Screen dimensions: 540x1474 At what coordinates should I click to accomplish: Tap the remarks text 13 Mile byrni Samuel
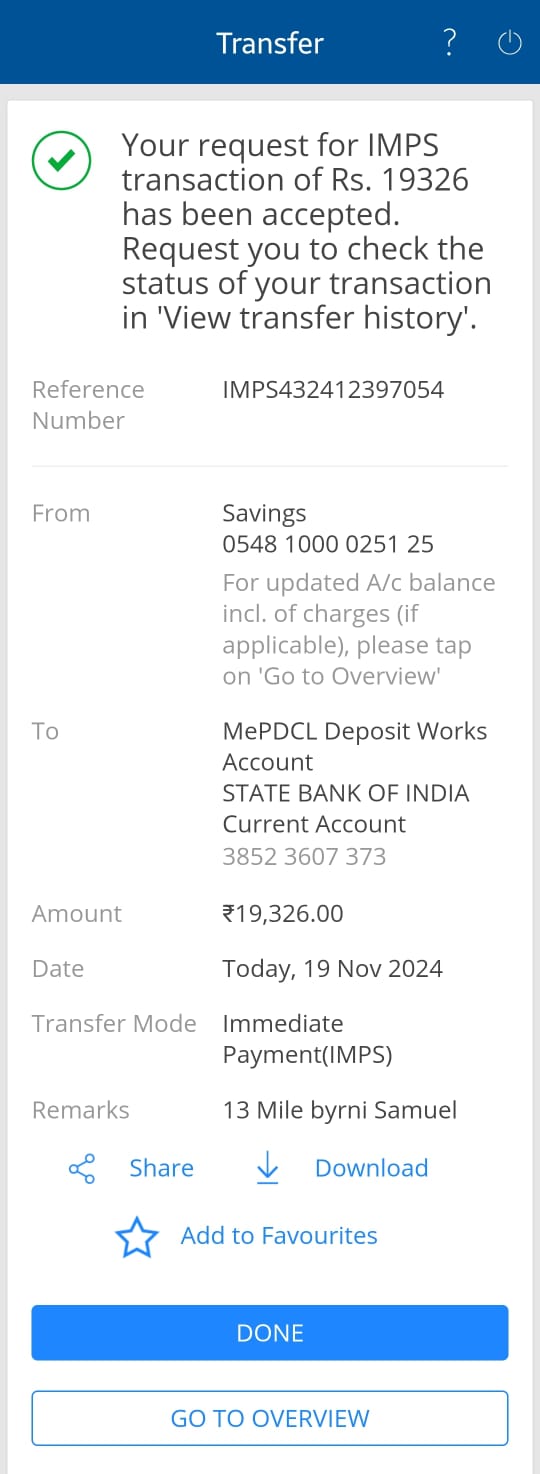tap(340, 1110)
